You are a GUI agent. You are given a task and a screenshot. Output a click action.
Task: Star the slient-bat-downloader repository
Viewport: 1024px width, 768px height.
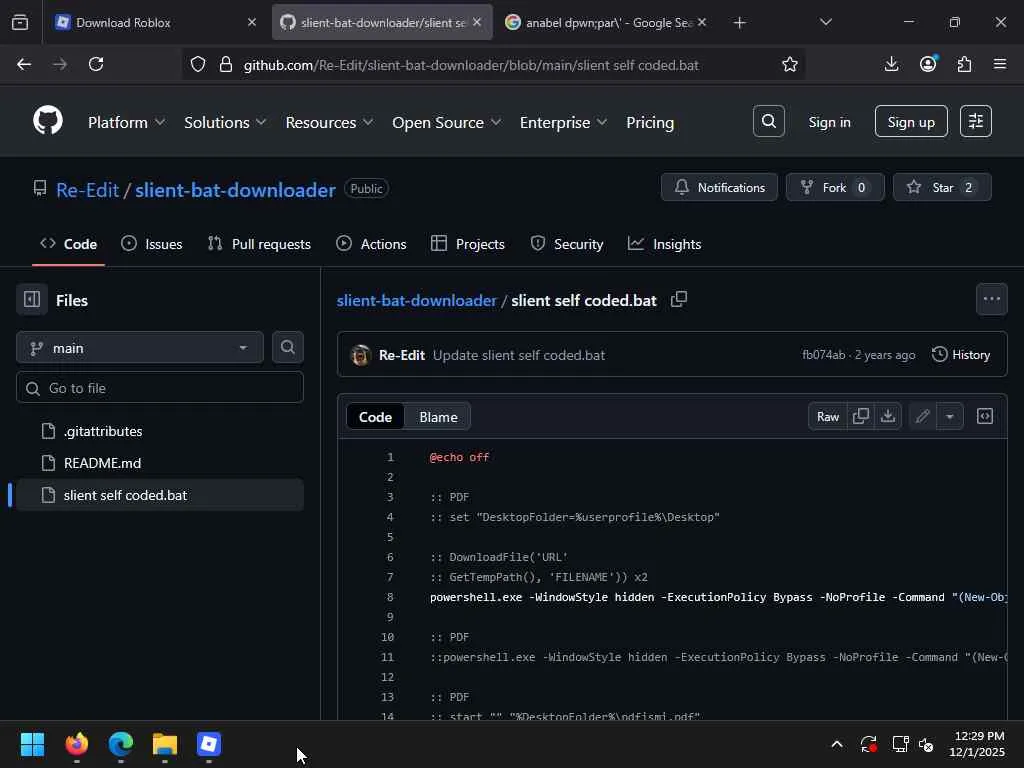(942, 187)
